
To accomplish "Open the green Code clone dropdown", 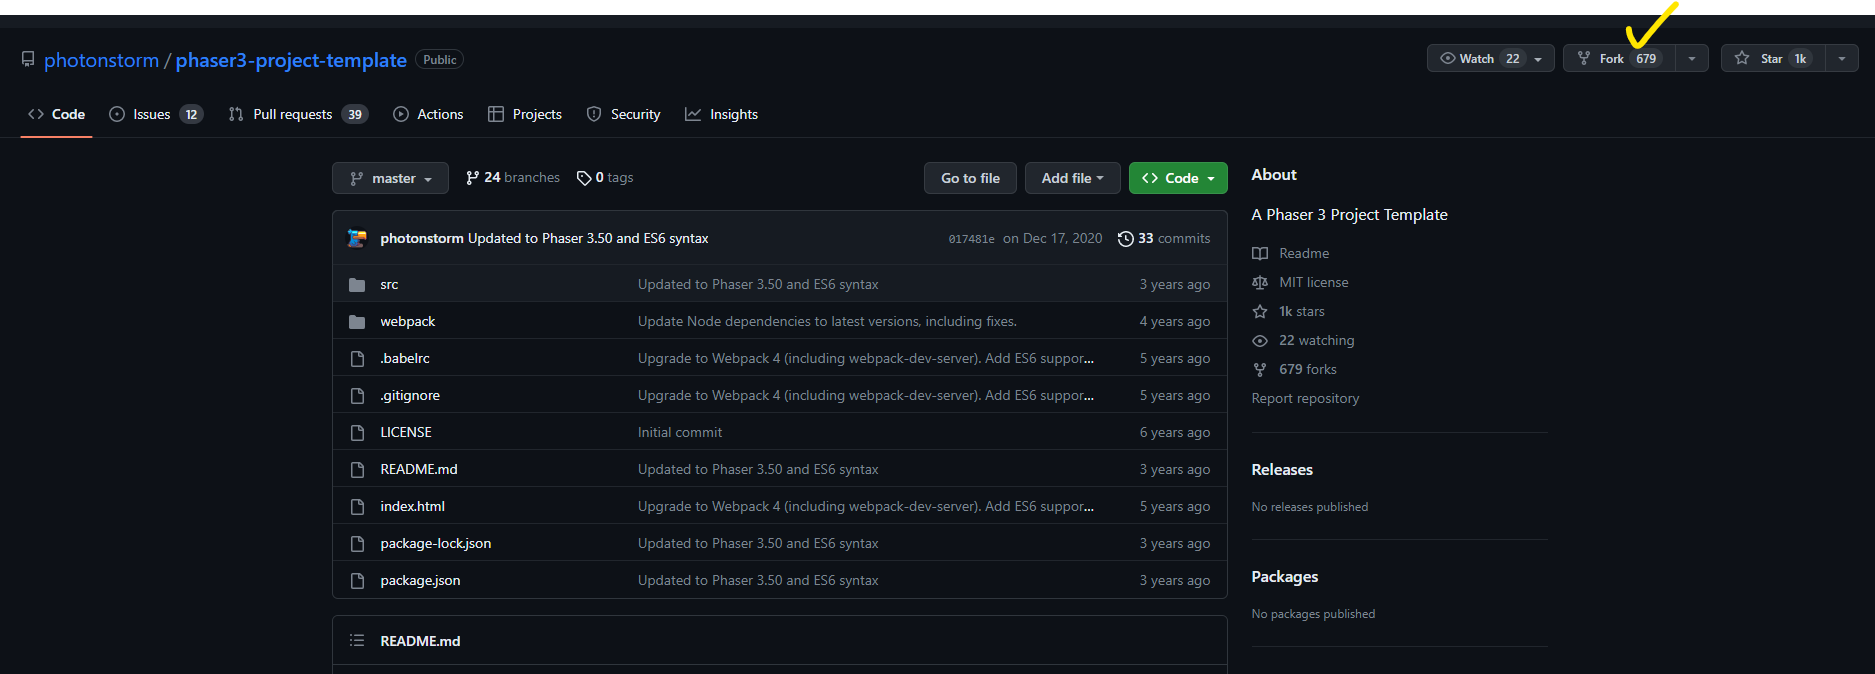I will point(1178,178).
